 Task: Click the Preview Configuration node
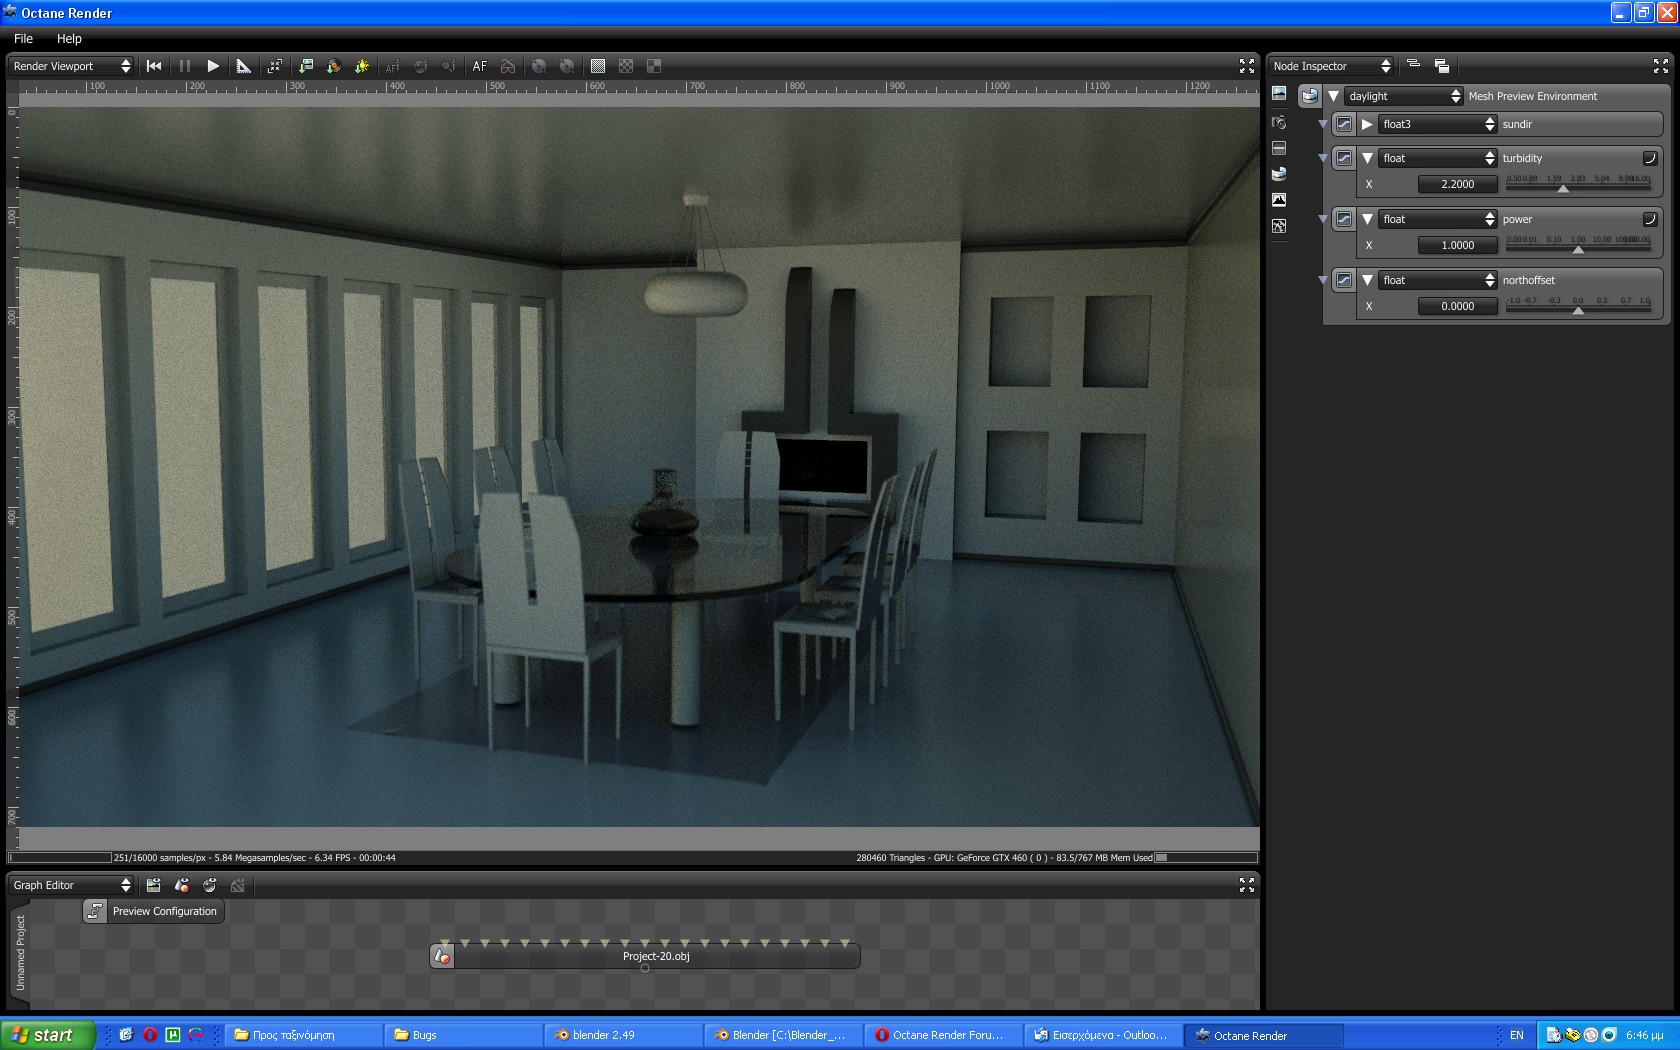154,911
